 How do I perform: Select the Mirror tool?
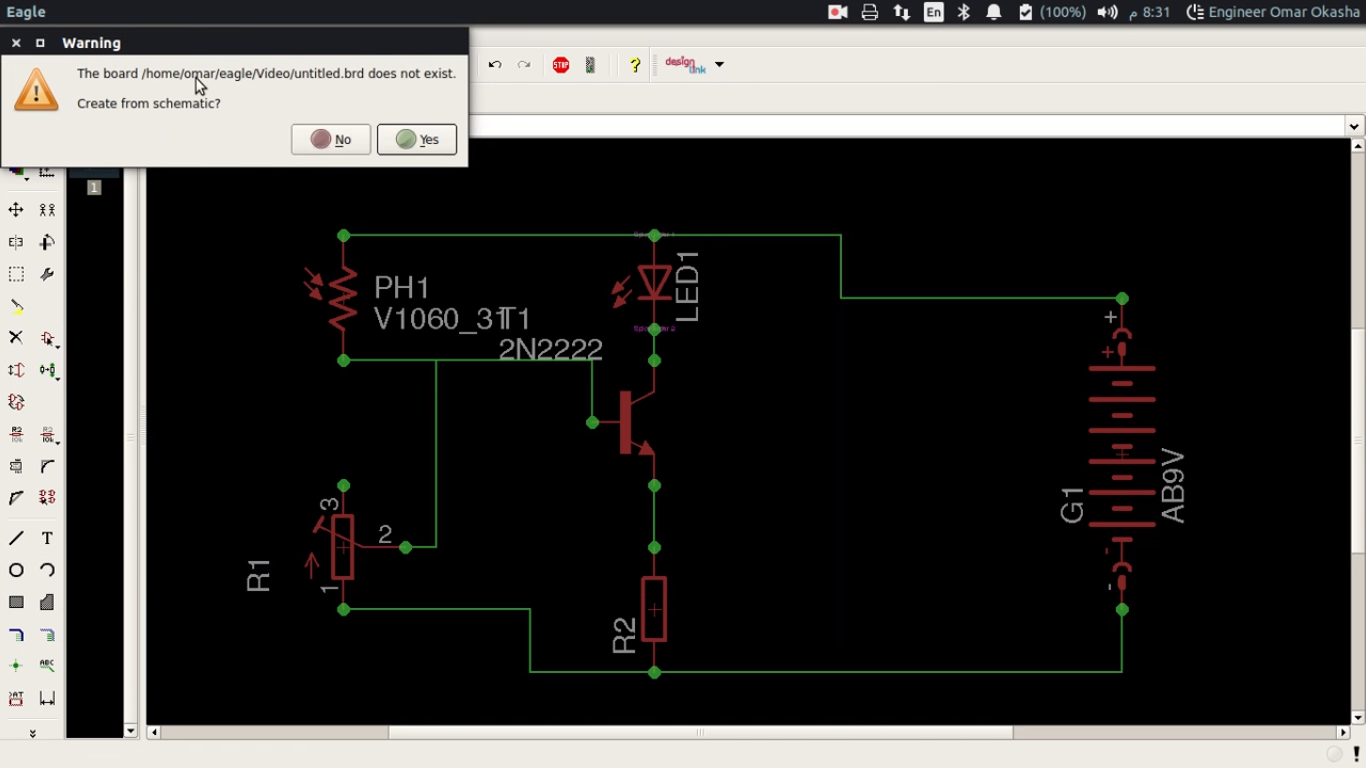16,242
